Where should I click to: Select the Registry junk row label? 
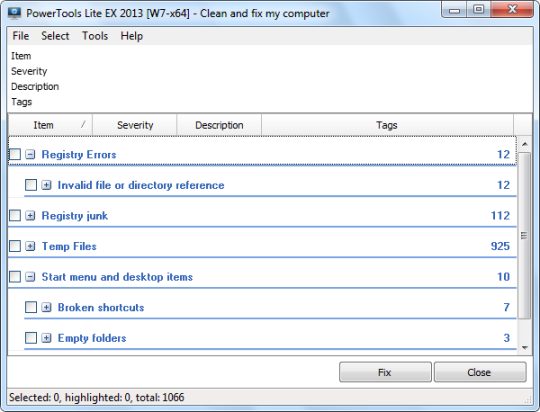point(75,216)
